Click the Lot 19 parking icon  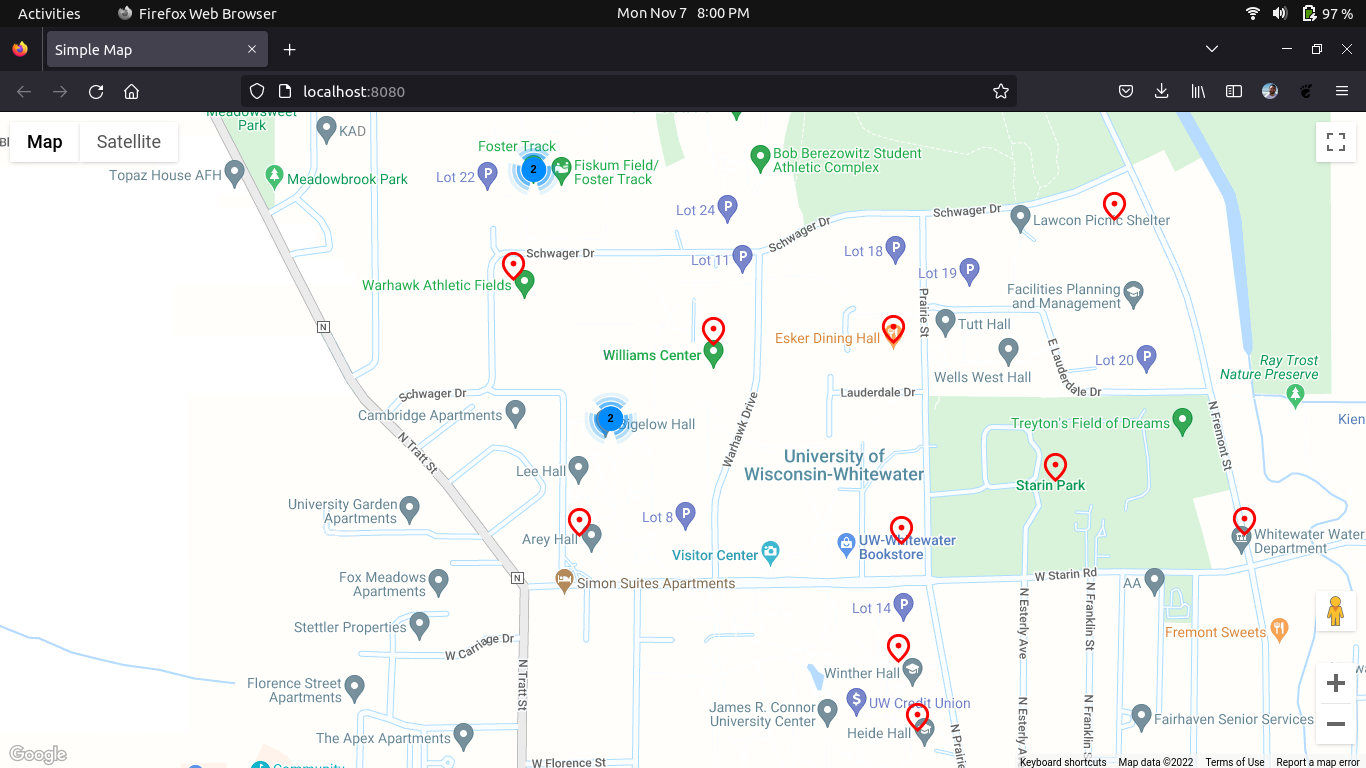969,271
